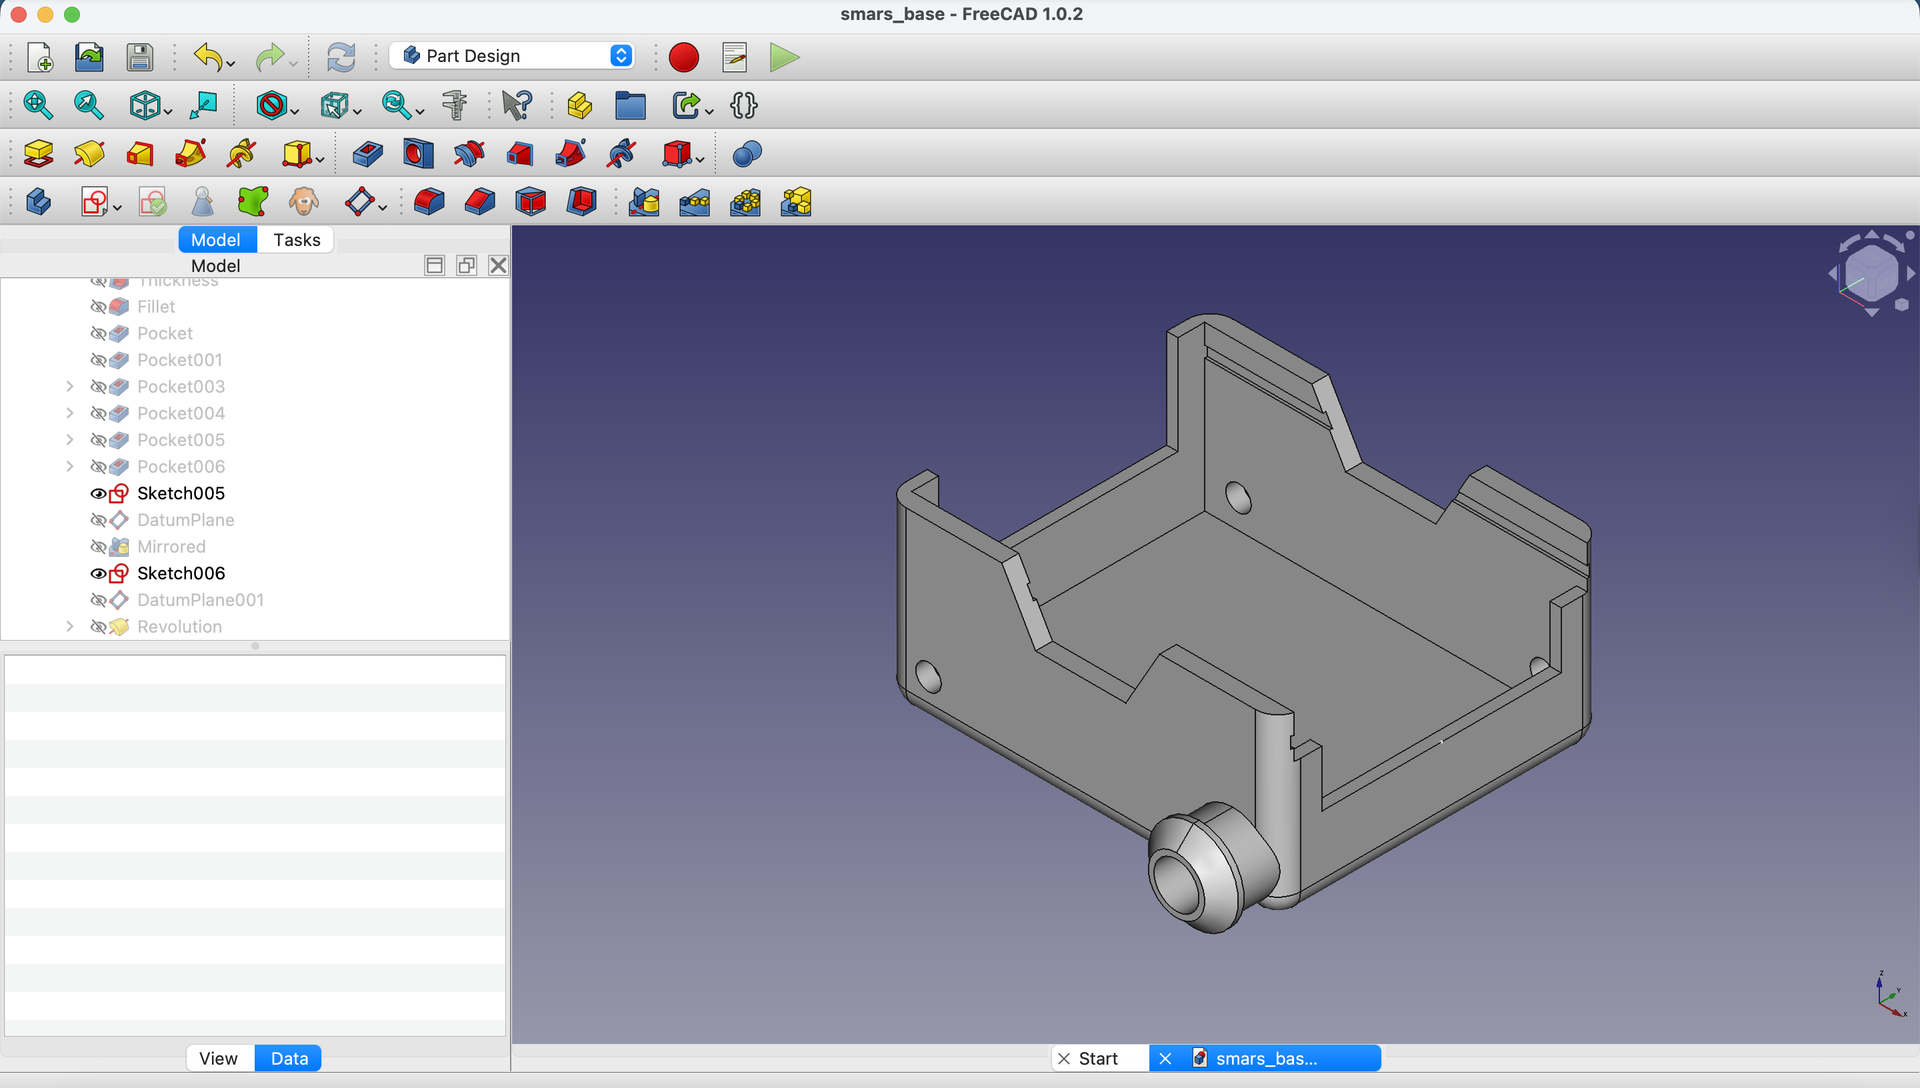This screenshot has height=1088, width=1920.
Task: Switch to the View property tab
Action: pyautogui.click(x=218, y=1058)
